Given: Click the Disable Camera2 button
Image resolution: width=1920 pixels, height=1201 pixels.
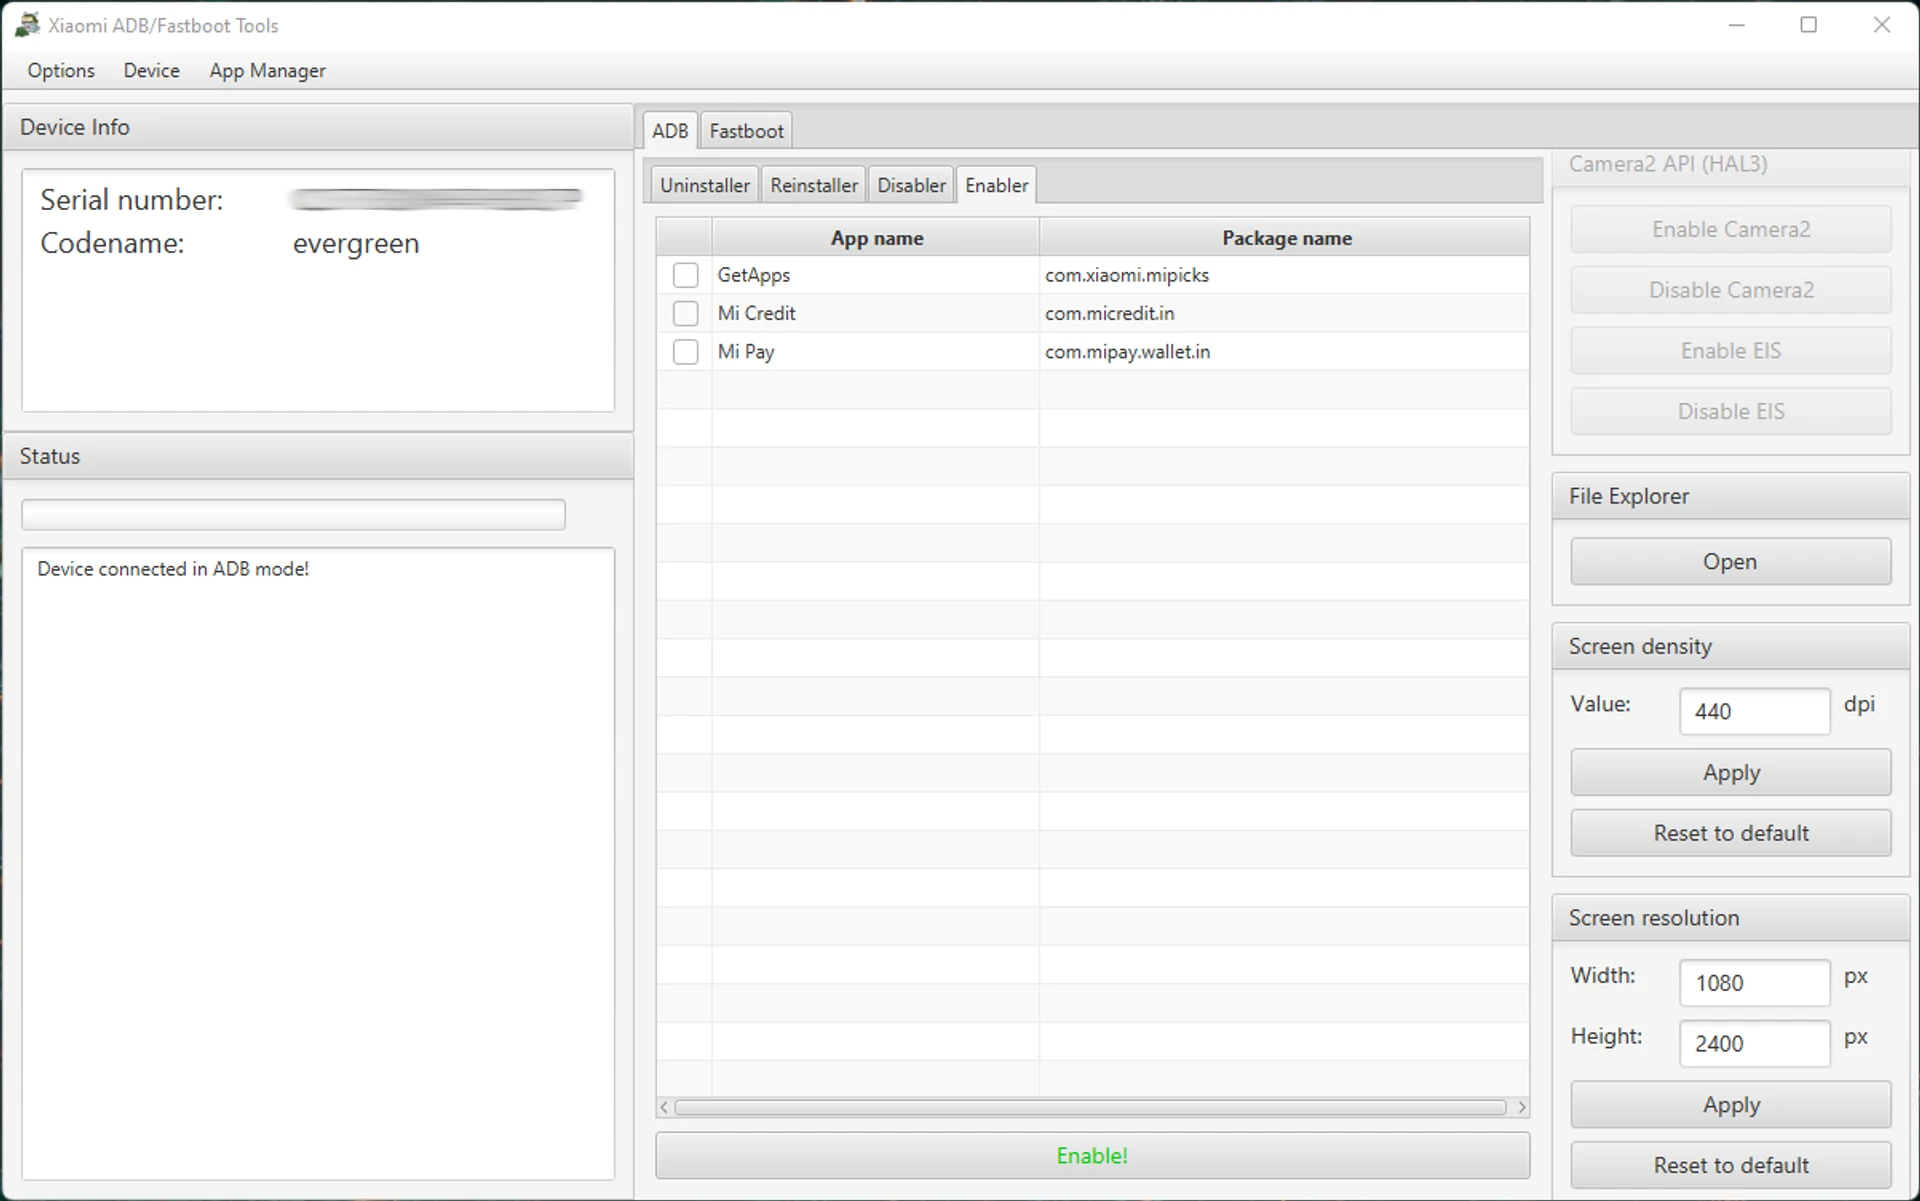Looking at the screenshot, I should click(x=1731, y=290).
